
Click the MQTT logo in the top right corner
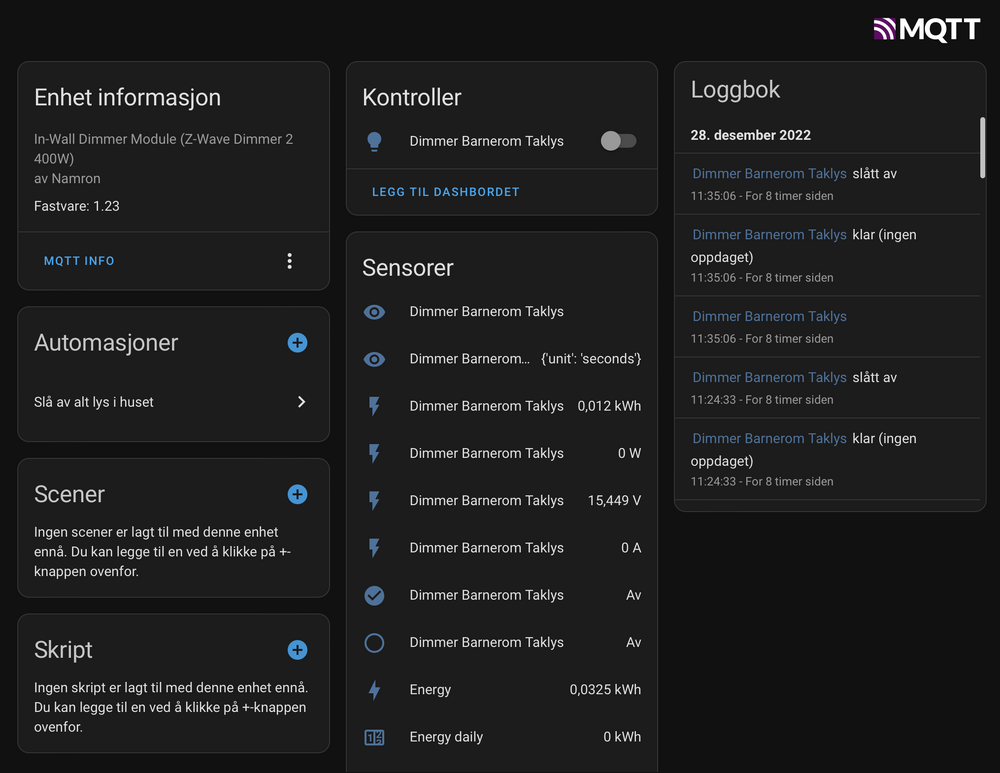point(925,29)
